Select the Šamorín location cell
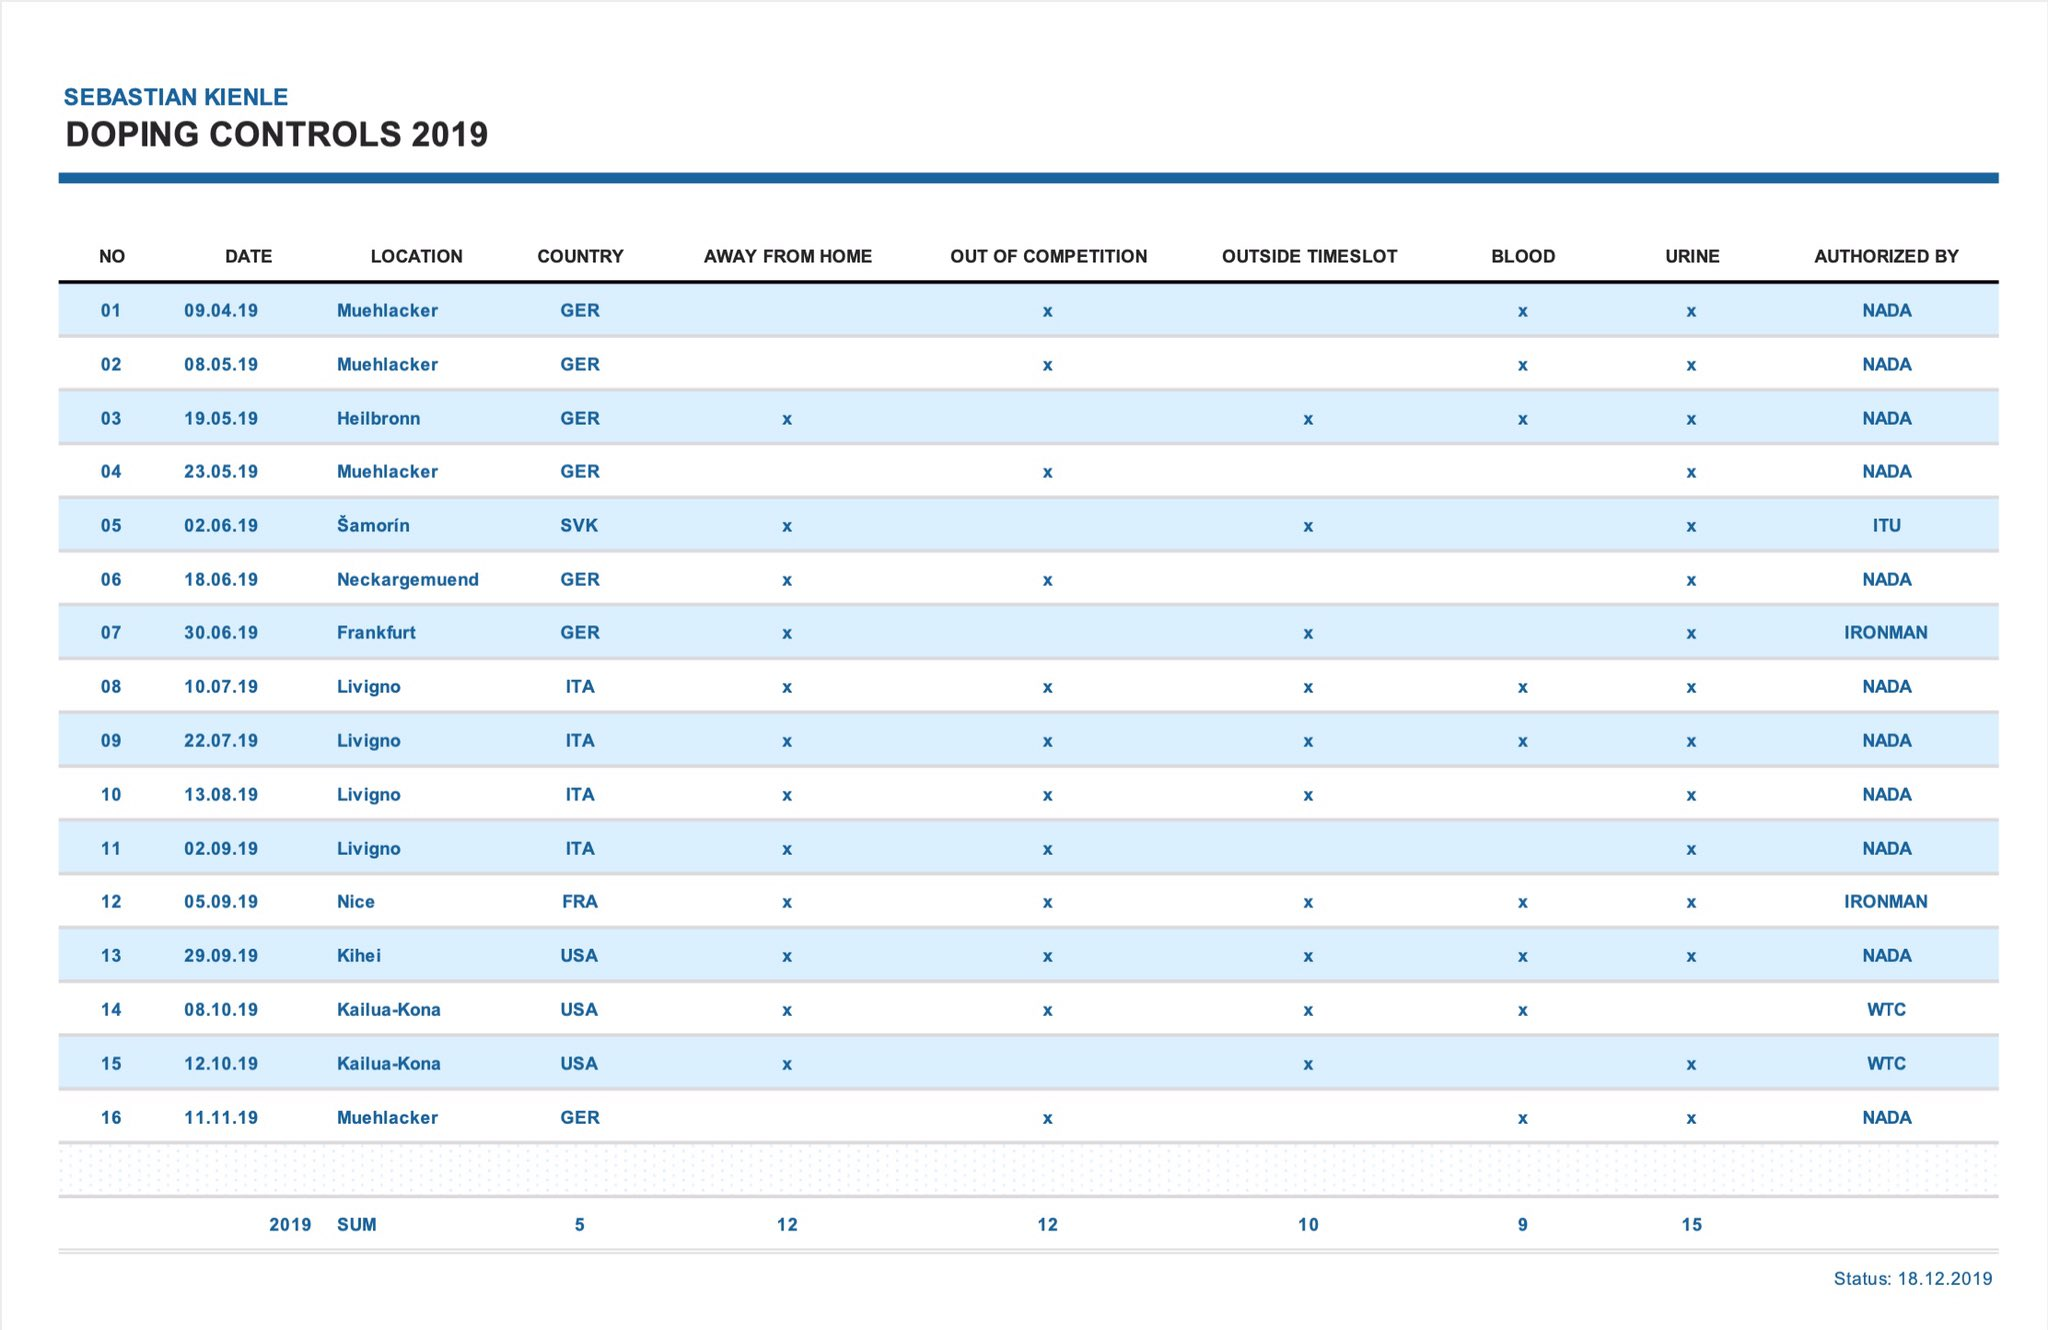Viewport: 2048px width, 1330px height. point(373,525)
